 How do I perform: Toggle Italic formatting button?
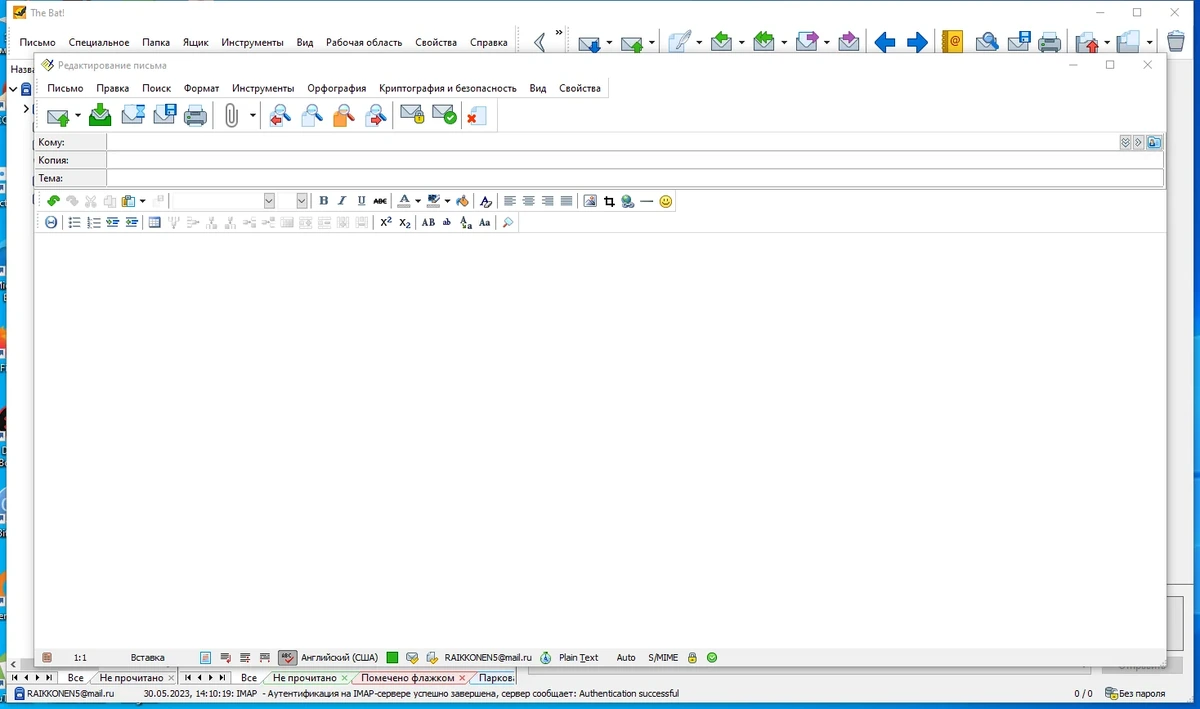[x=342, y=201]
